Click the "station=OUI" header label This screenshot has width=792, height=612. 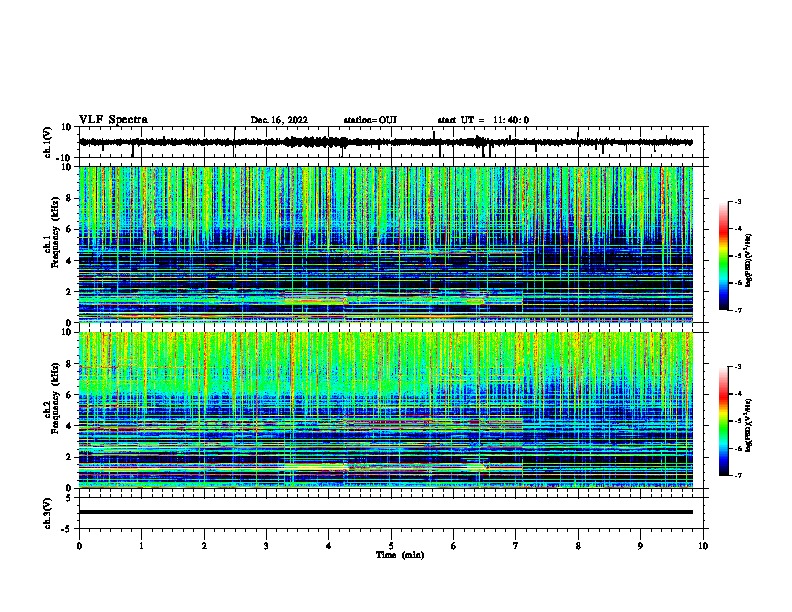tap(370, 120)
